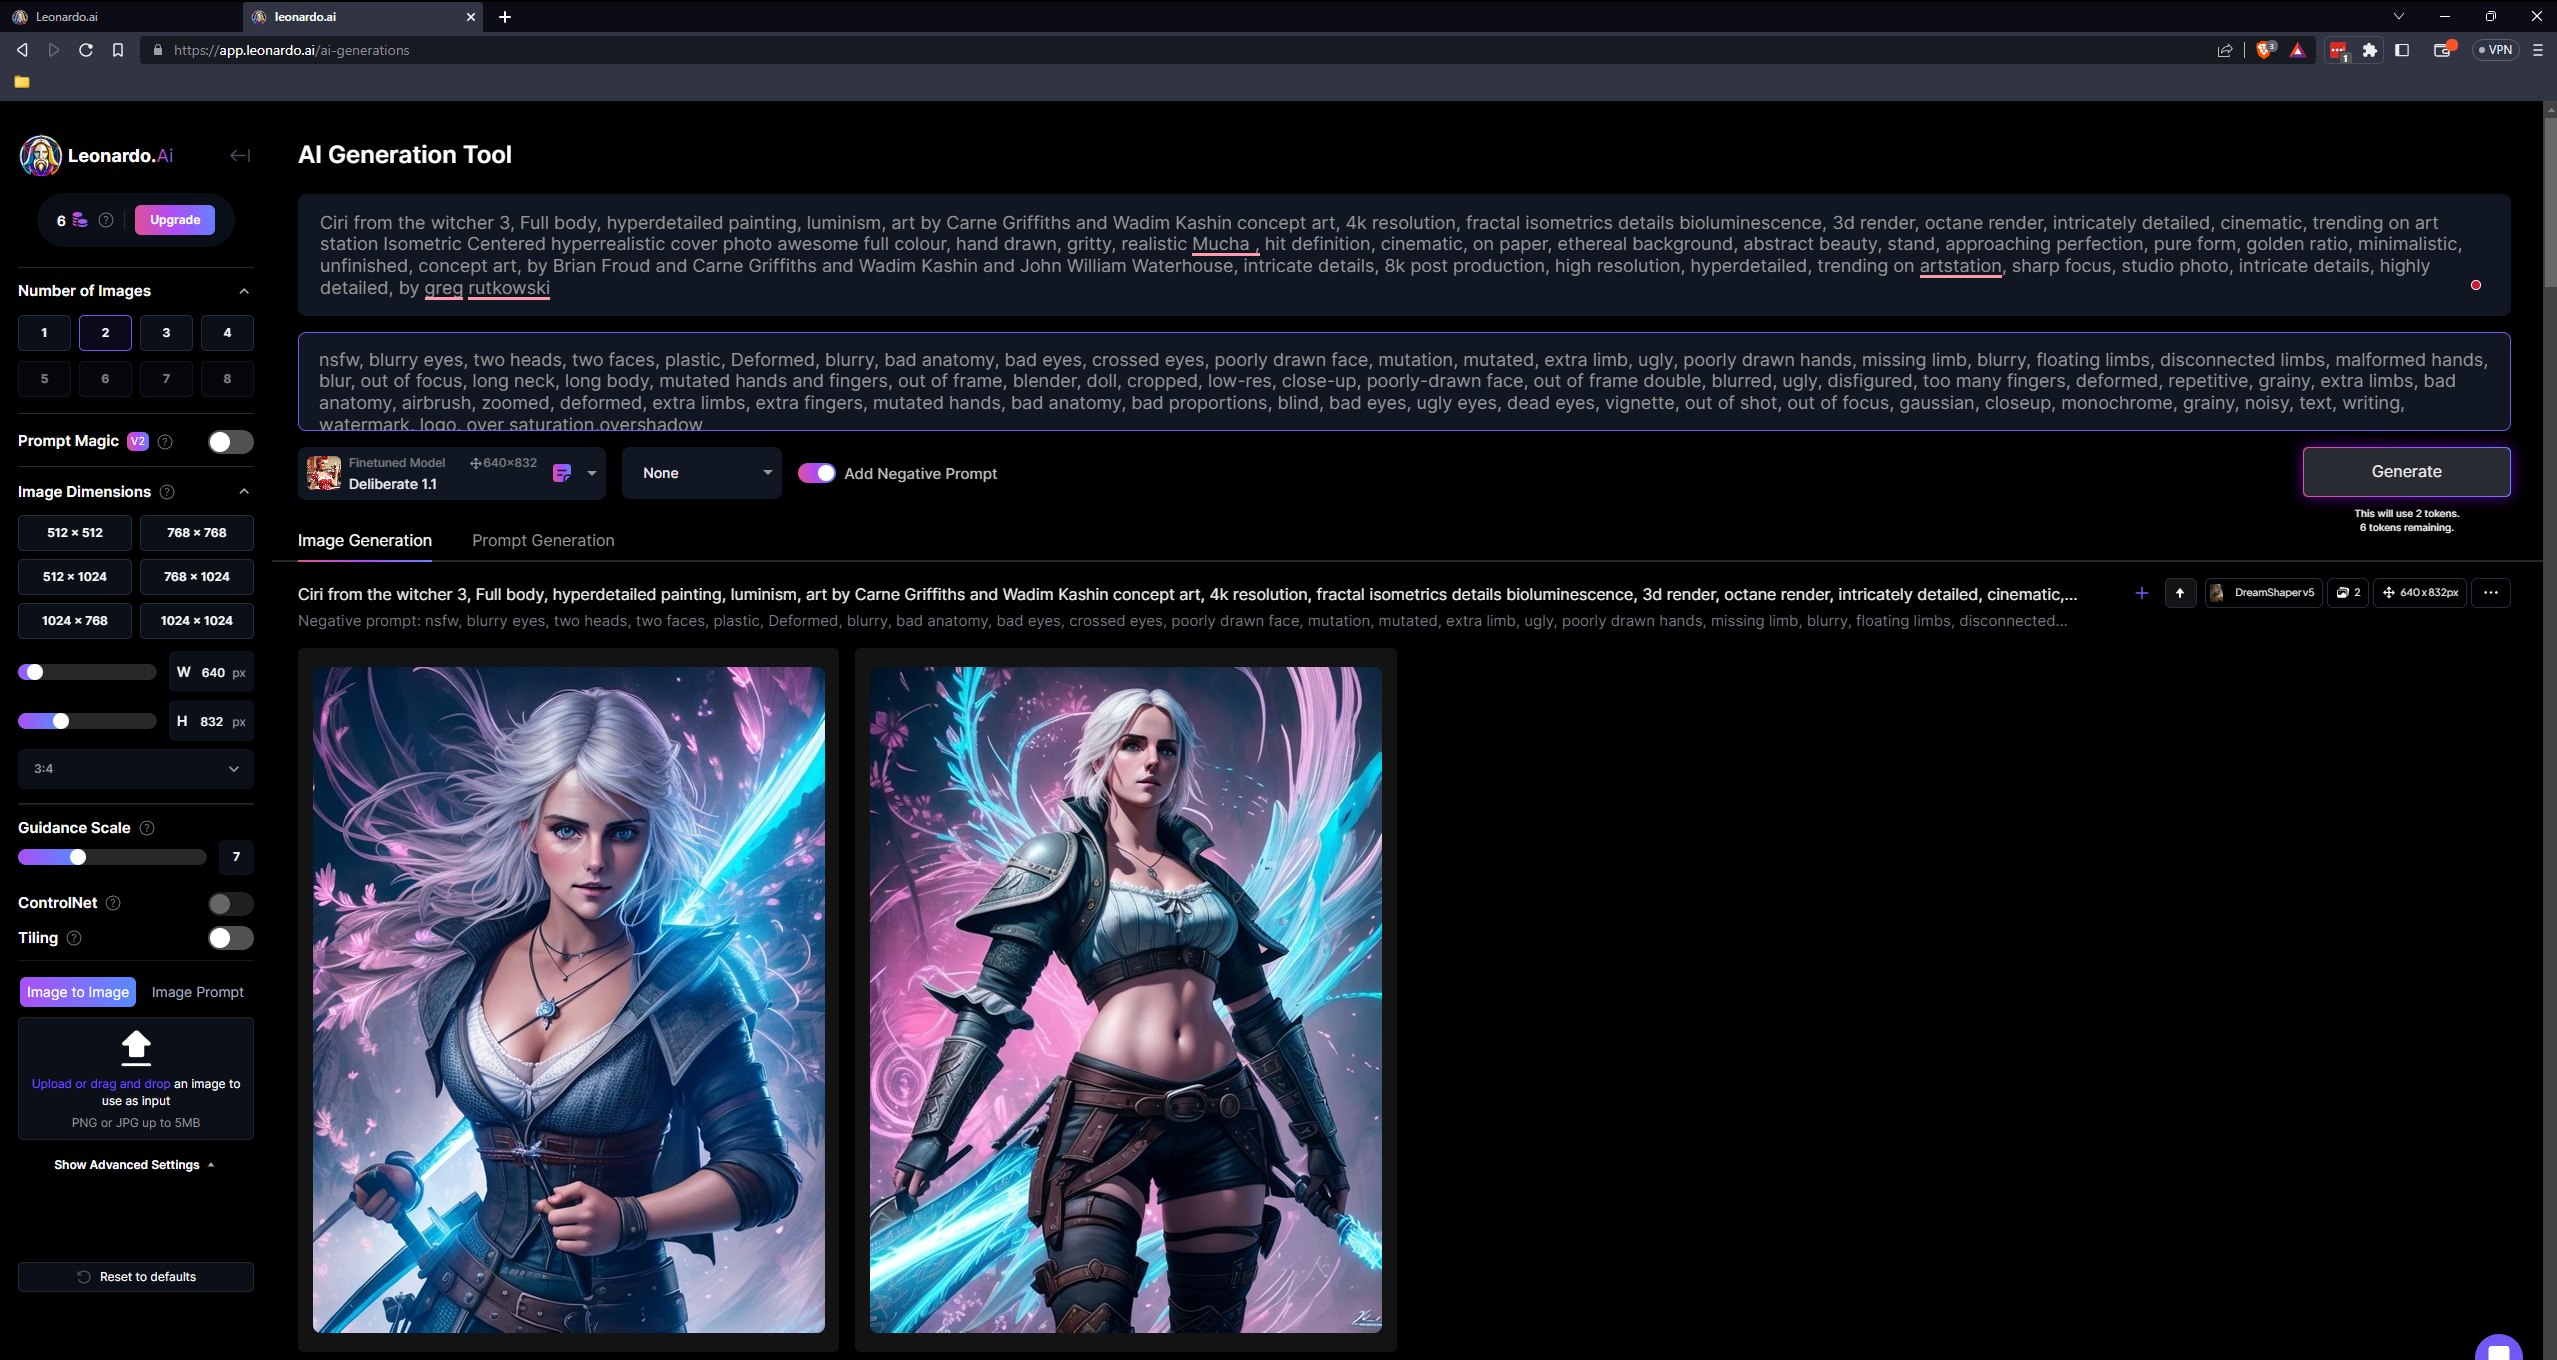Collapse the Image Dimensions section
The width and height of the screenshot is (2557, 1360).
click(244, 492)
